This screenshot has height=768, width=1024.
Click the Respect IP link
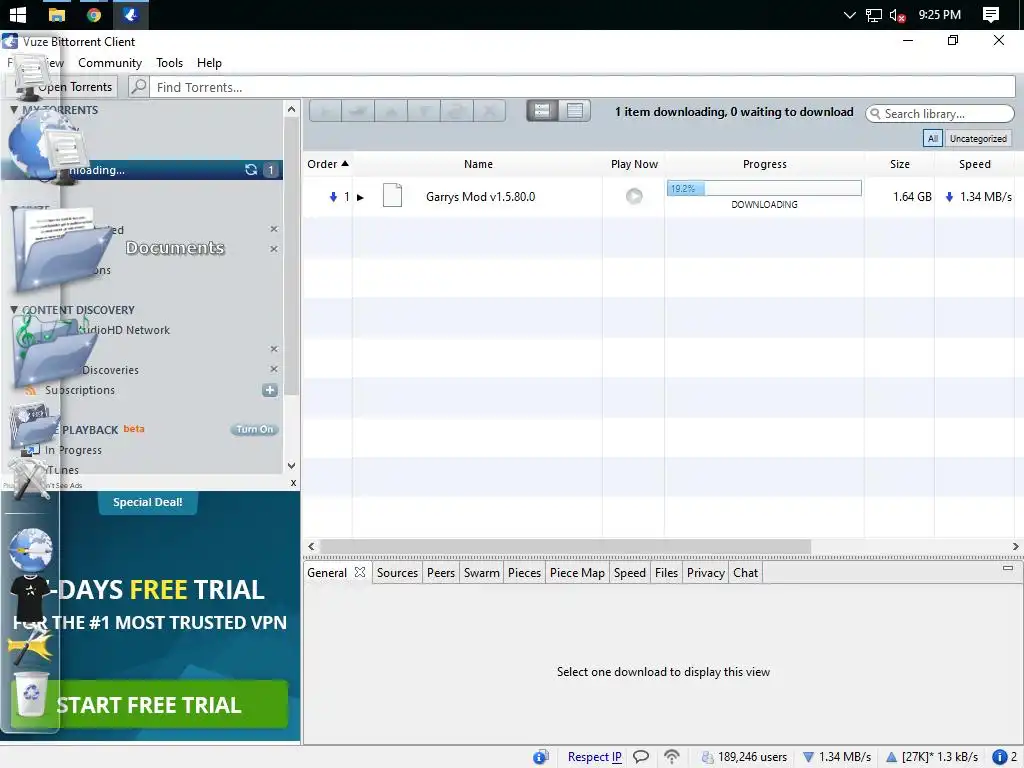coord(594,757)
